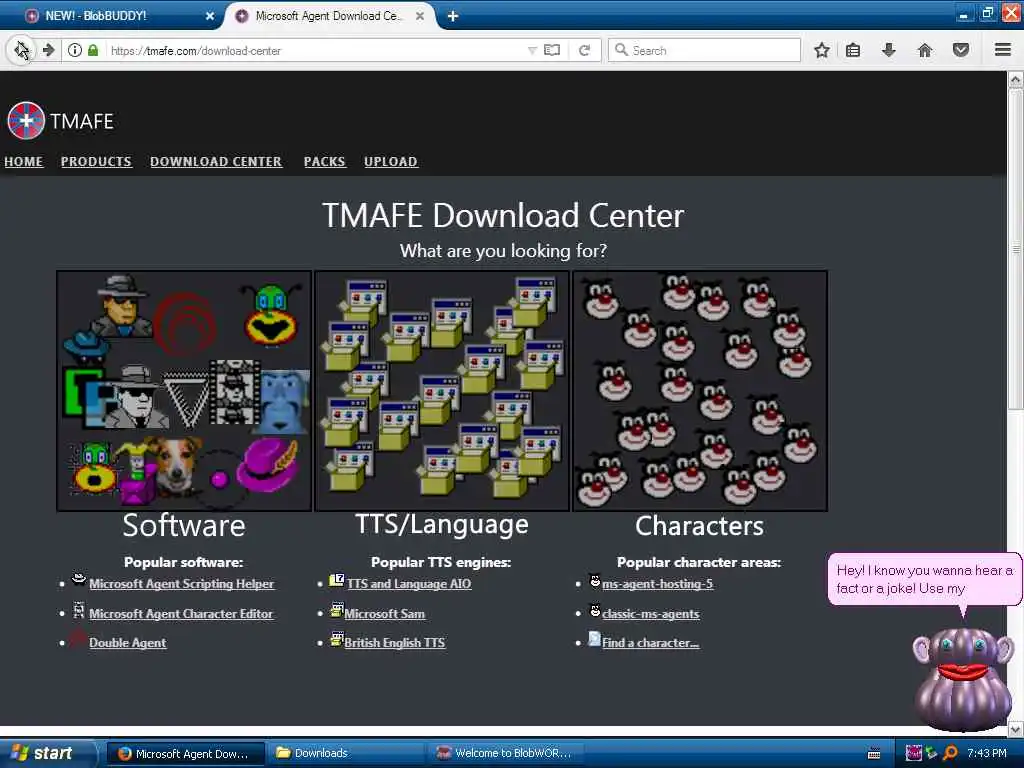Click the red Double Agent icon
Viewport: 1024px width, 768px height.
coord(78,639)
